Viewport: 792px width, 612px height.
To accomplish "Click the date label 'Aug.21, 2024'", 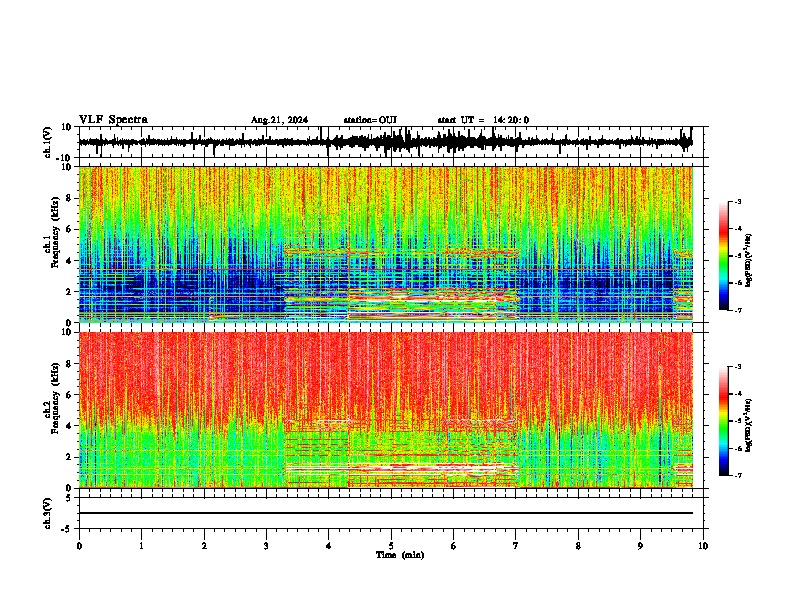I will coord(279,120).
